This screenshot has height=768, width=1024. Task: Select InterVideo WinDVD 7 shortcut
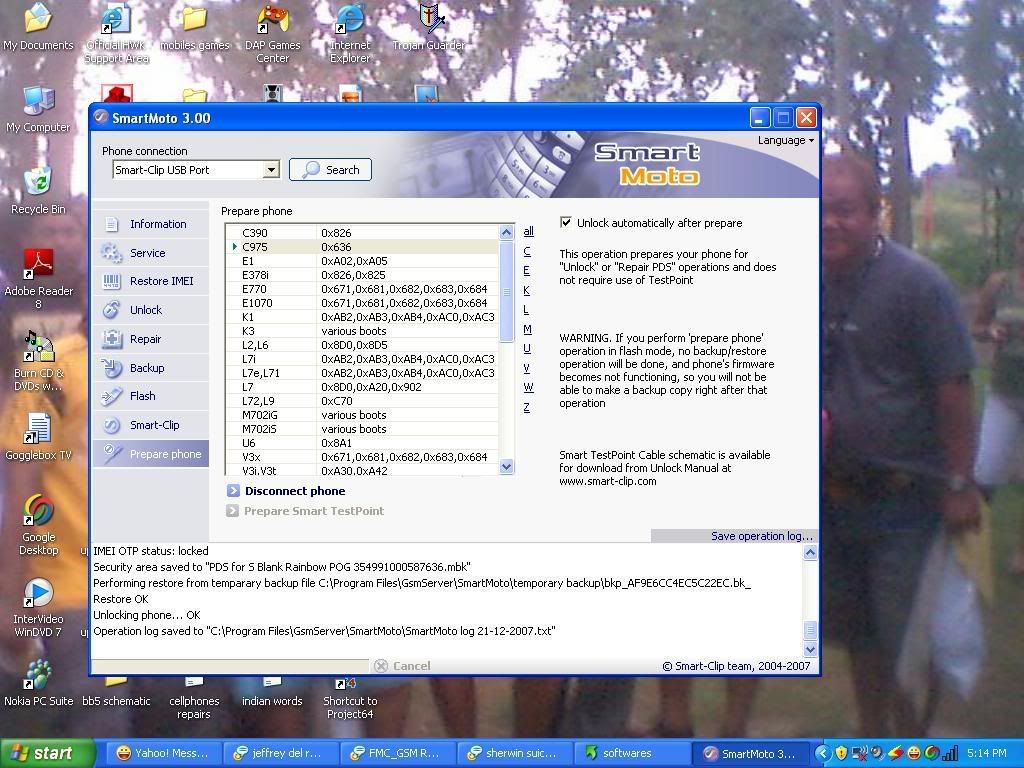coord(38,607)
